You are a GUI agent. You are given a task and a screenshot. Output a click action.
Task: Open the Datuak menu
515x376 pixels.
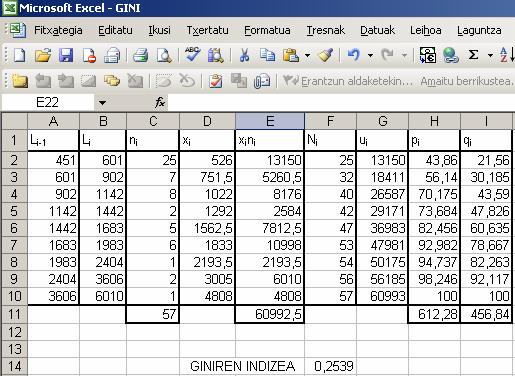coord(377,30)
